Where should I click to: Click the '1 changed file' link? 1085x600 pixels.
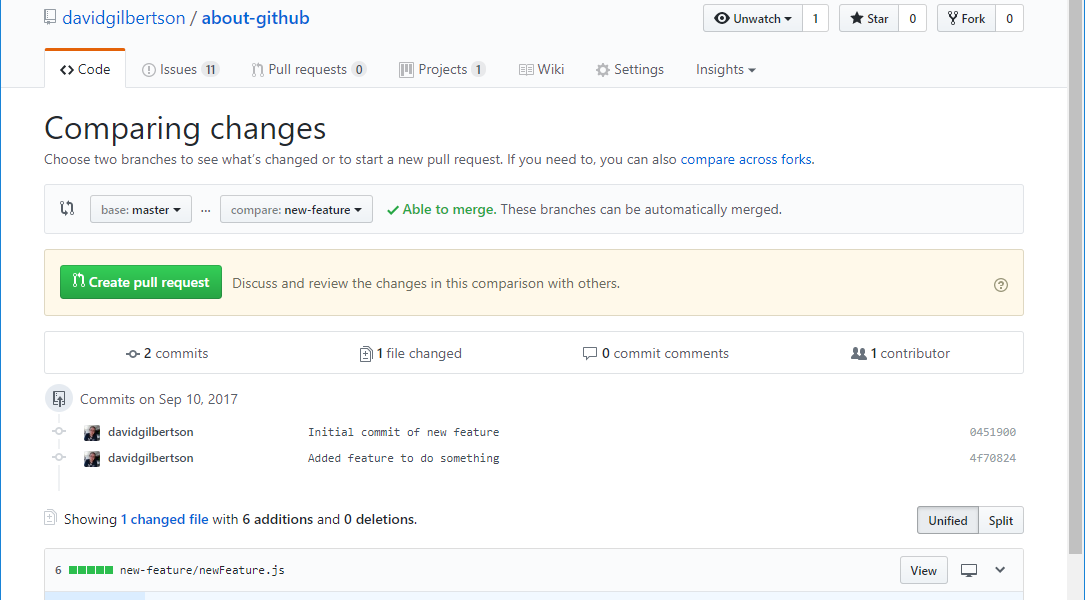click(165, 519)
